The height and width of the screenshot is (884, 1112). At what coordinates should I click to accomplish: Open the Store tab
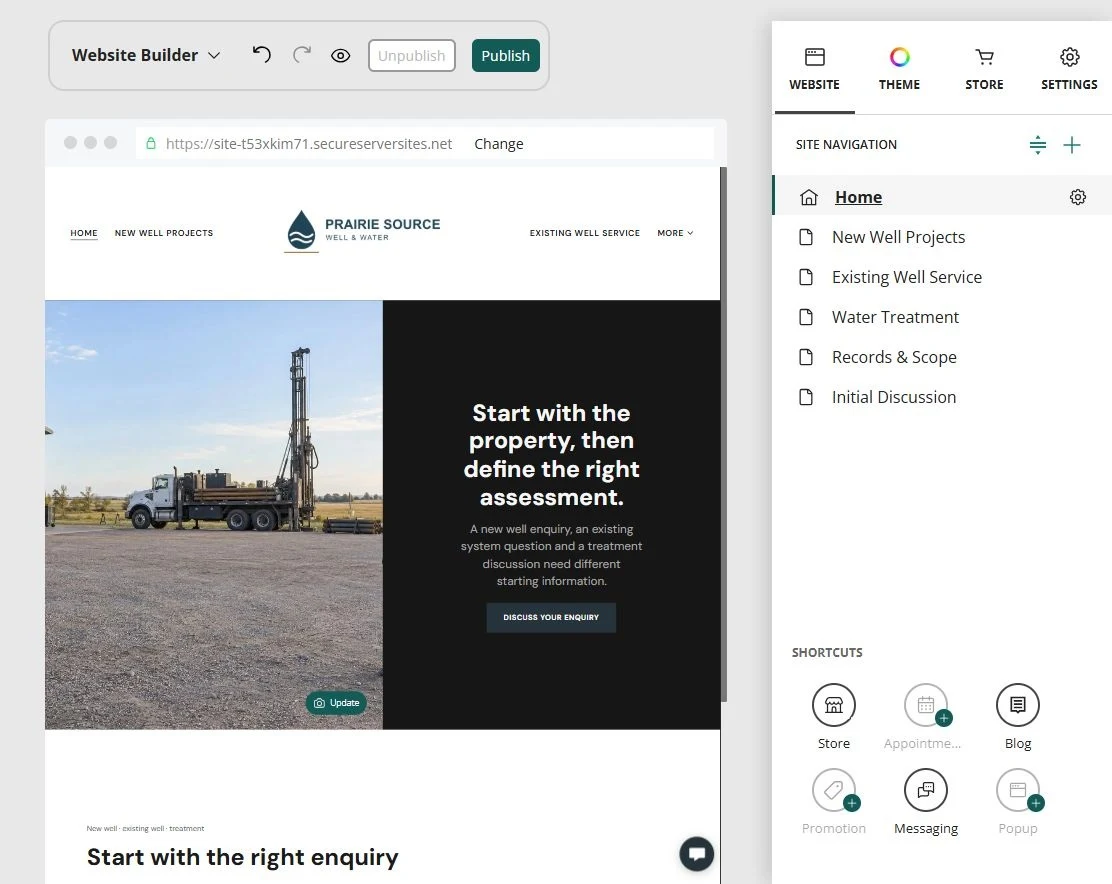click(984, 69)
